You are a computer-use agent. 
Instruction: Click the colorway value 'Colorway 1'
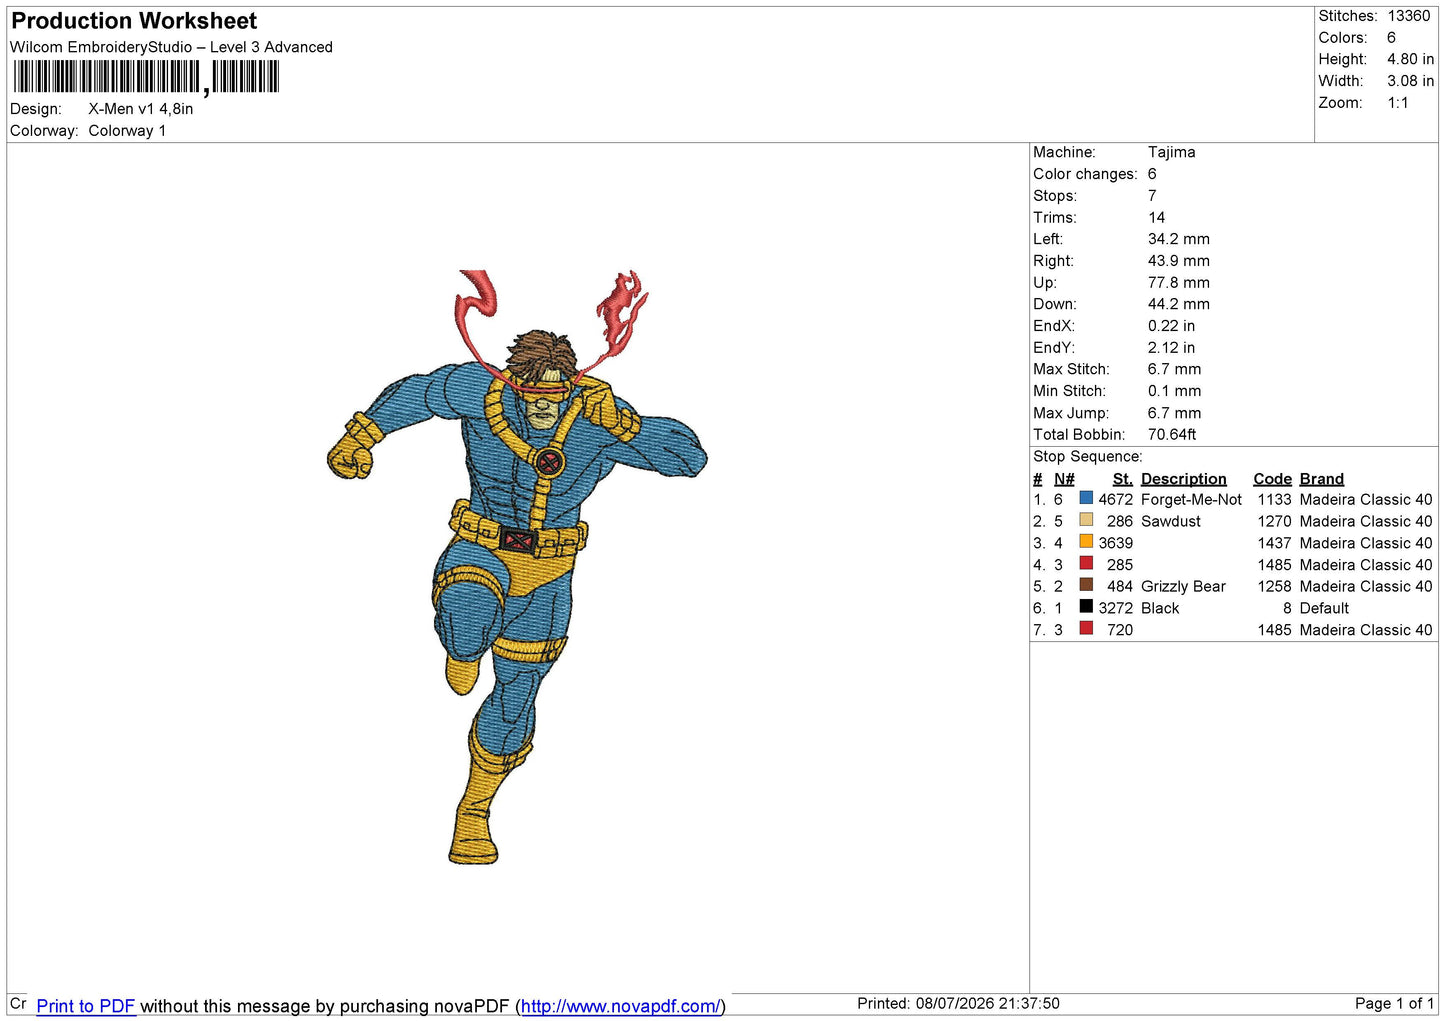coord(127,131)
